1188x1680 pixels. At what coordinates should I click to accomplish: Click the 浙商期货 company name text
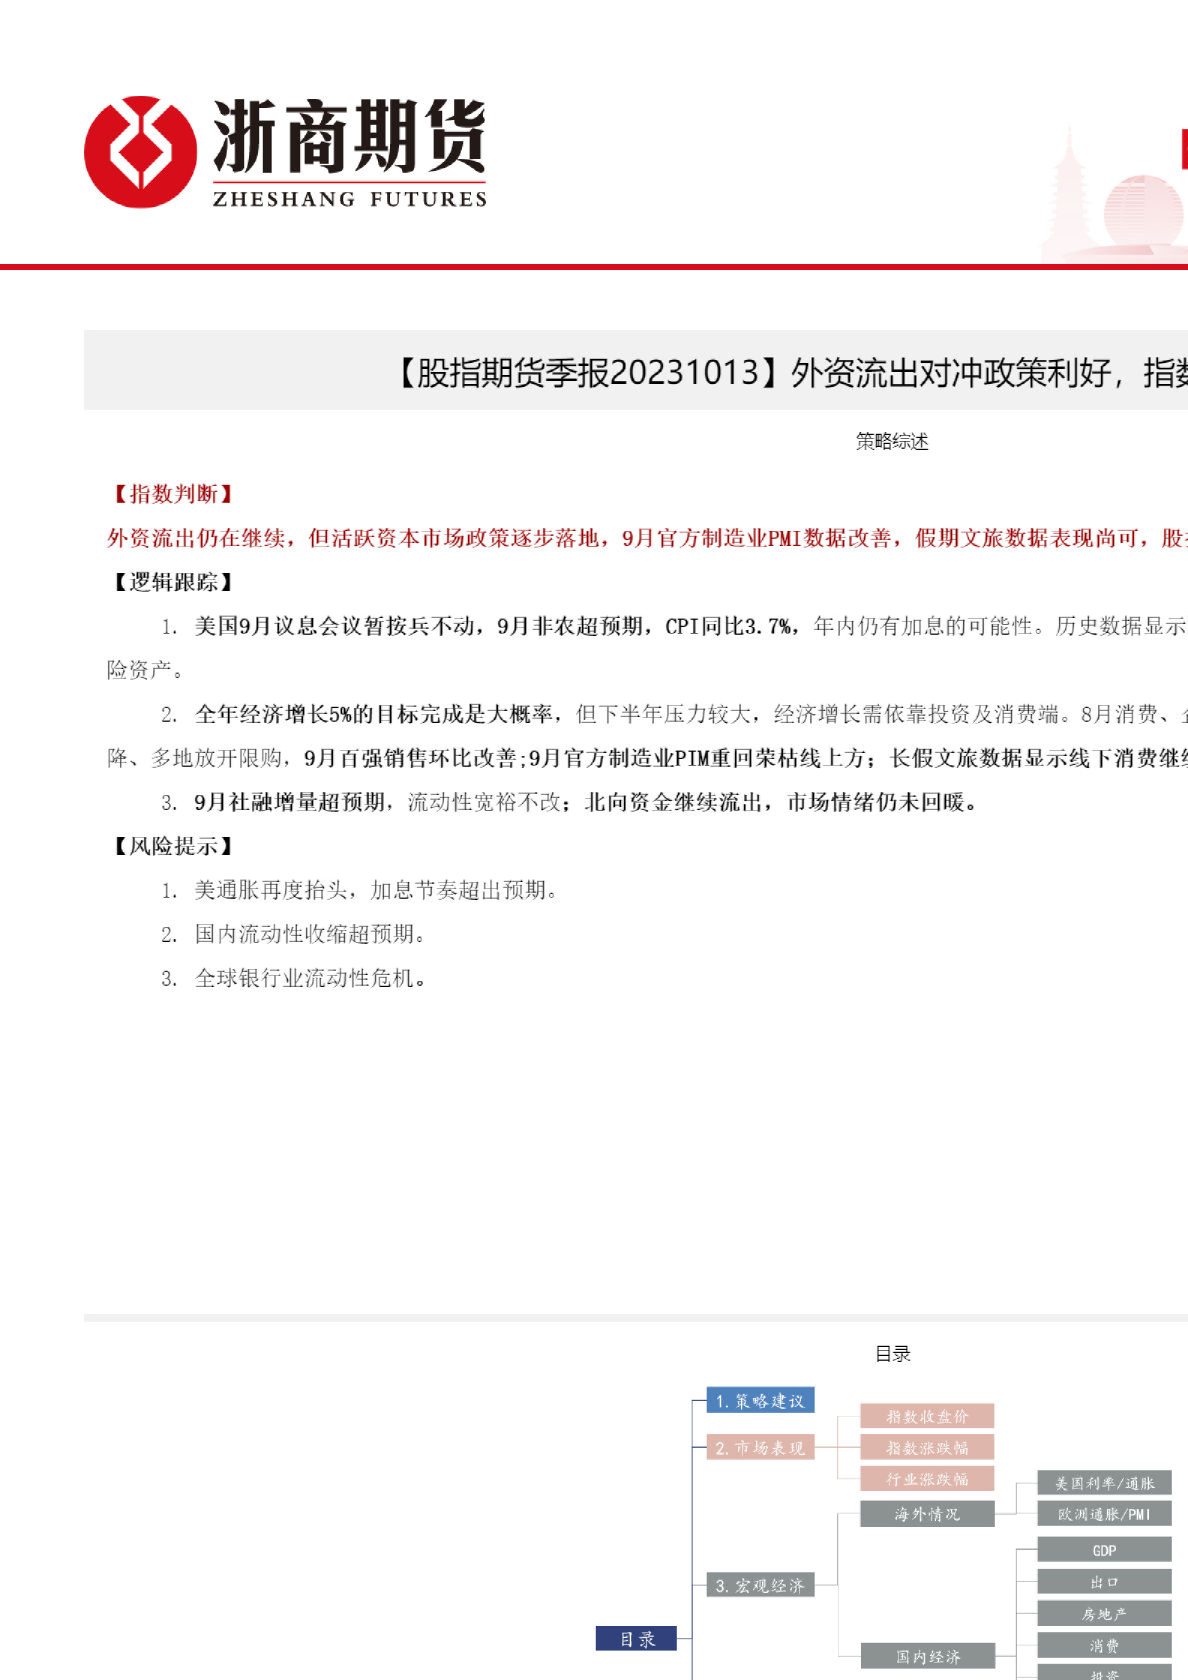coord(349,136)
